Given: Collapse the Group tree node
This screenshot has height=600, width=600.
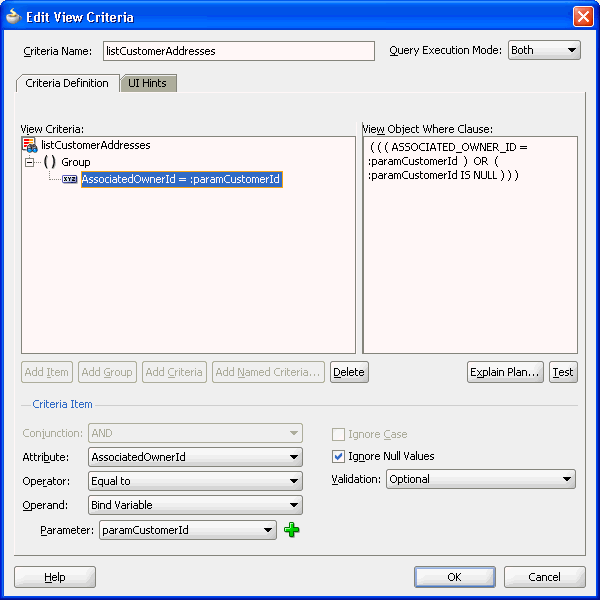Looking at the screenshot, I should (29, 162).
